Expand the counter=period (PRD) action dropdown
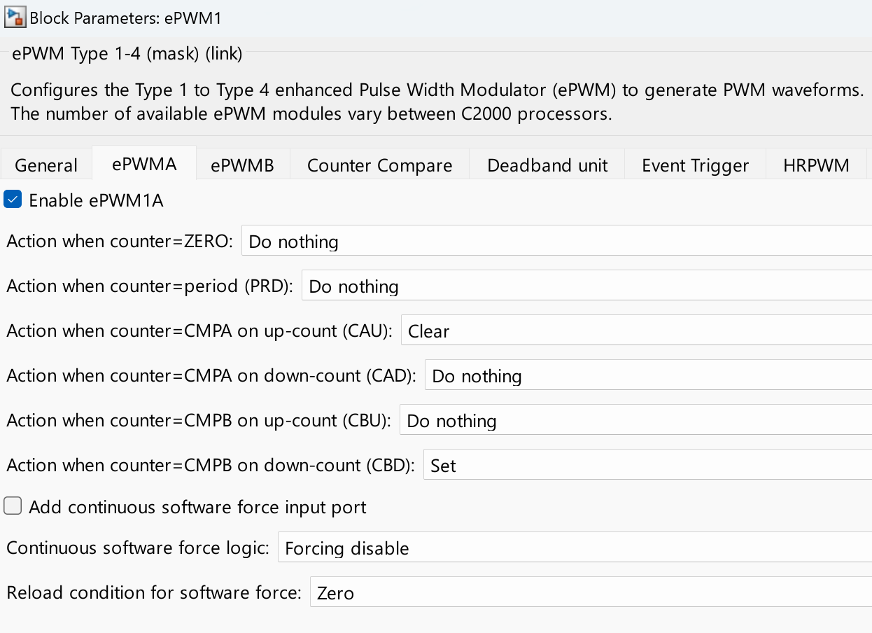 [586, 287]
